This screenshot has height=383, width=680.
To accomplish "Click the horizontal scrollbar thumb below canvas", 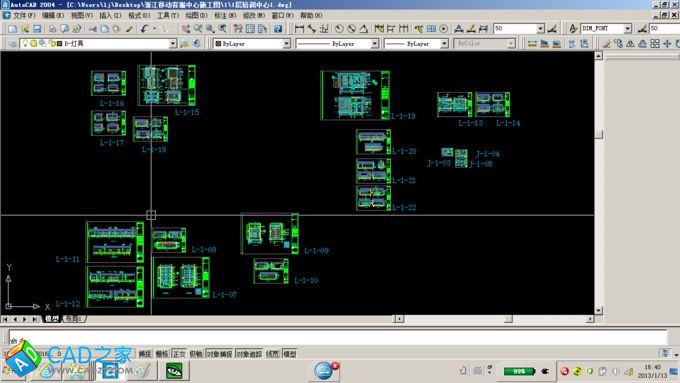I will pyautogui.click(x=508, y=319).
